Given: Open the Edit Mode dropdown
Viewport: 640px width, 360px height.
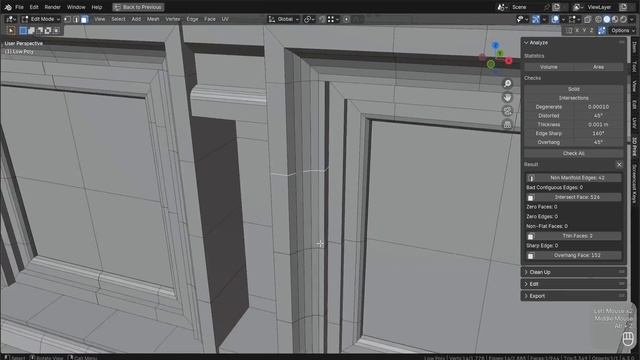Looking at the screenshot, I should point(40,19).
